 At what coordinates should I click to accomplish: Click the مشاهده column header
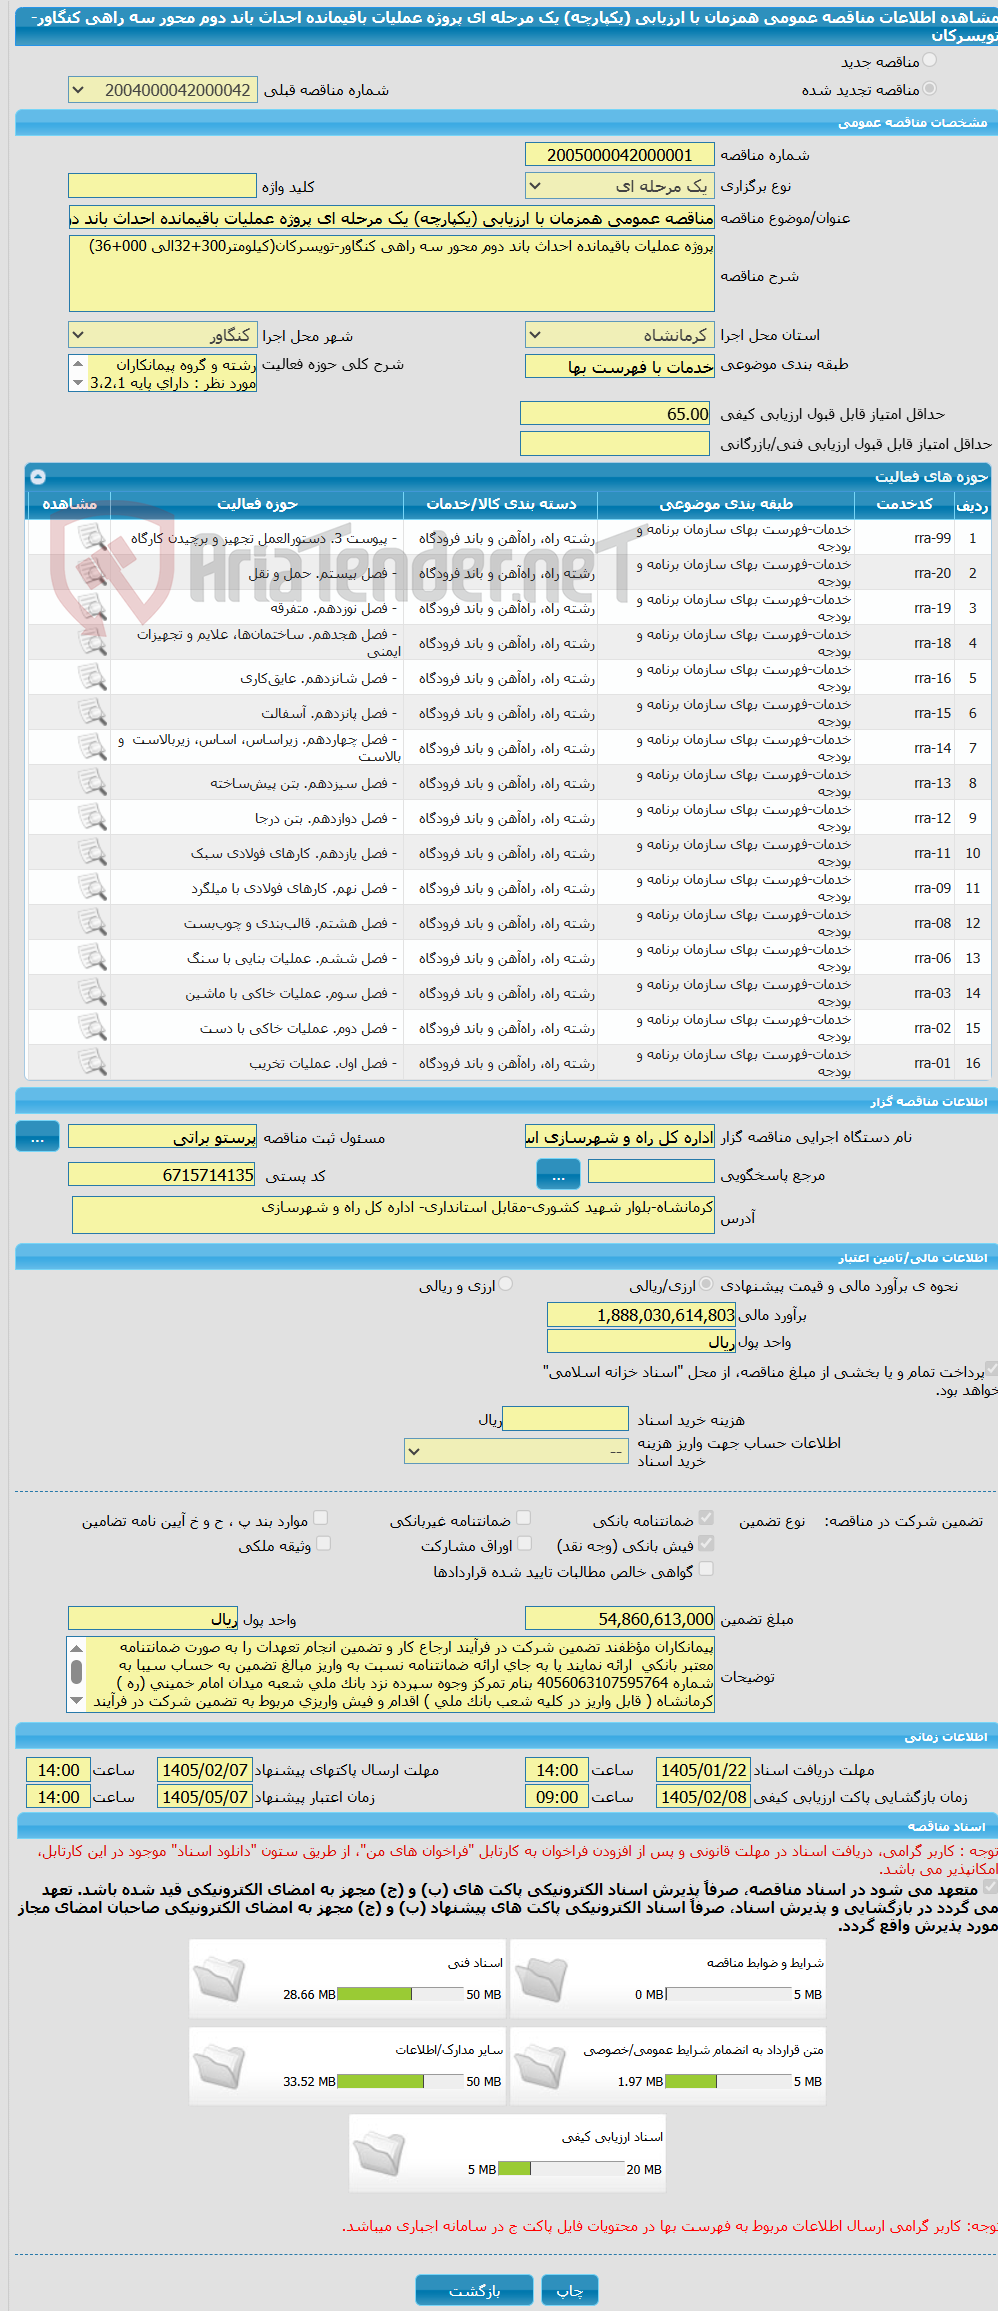69,504
